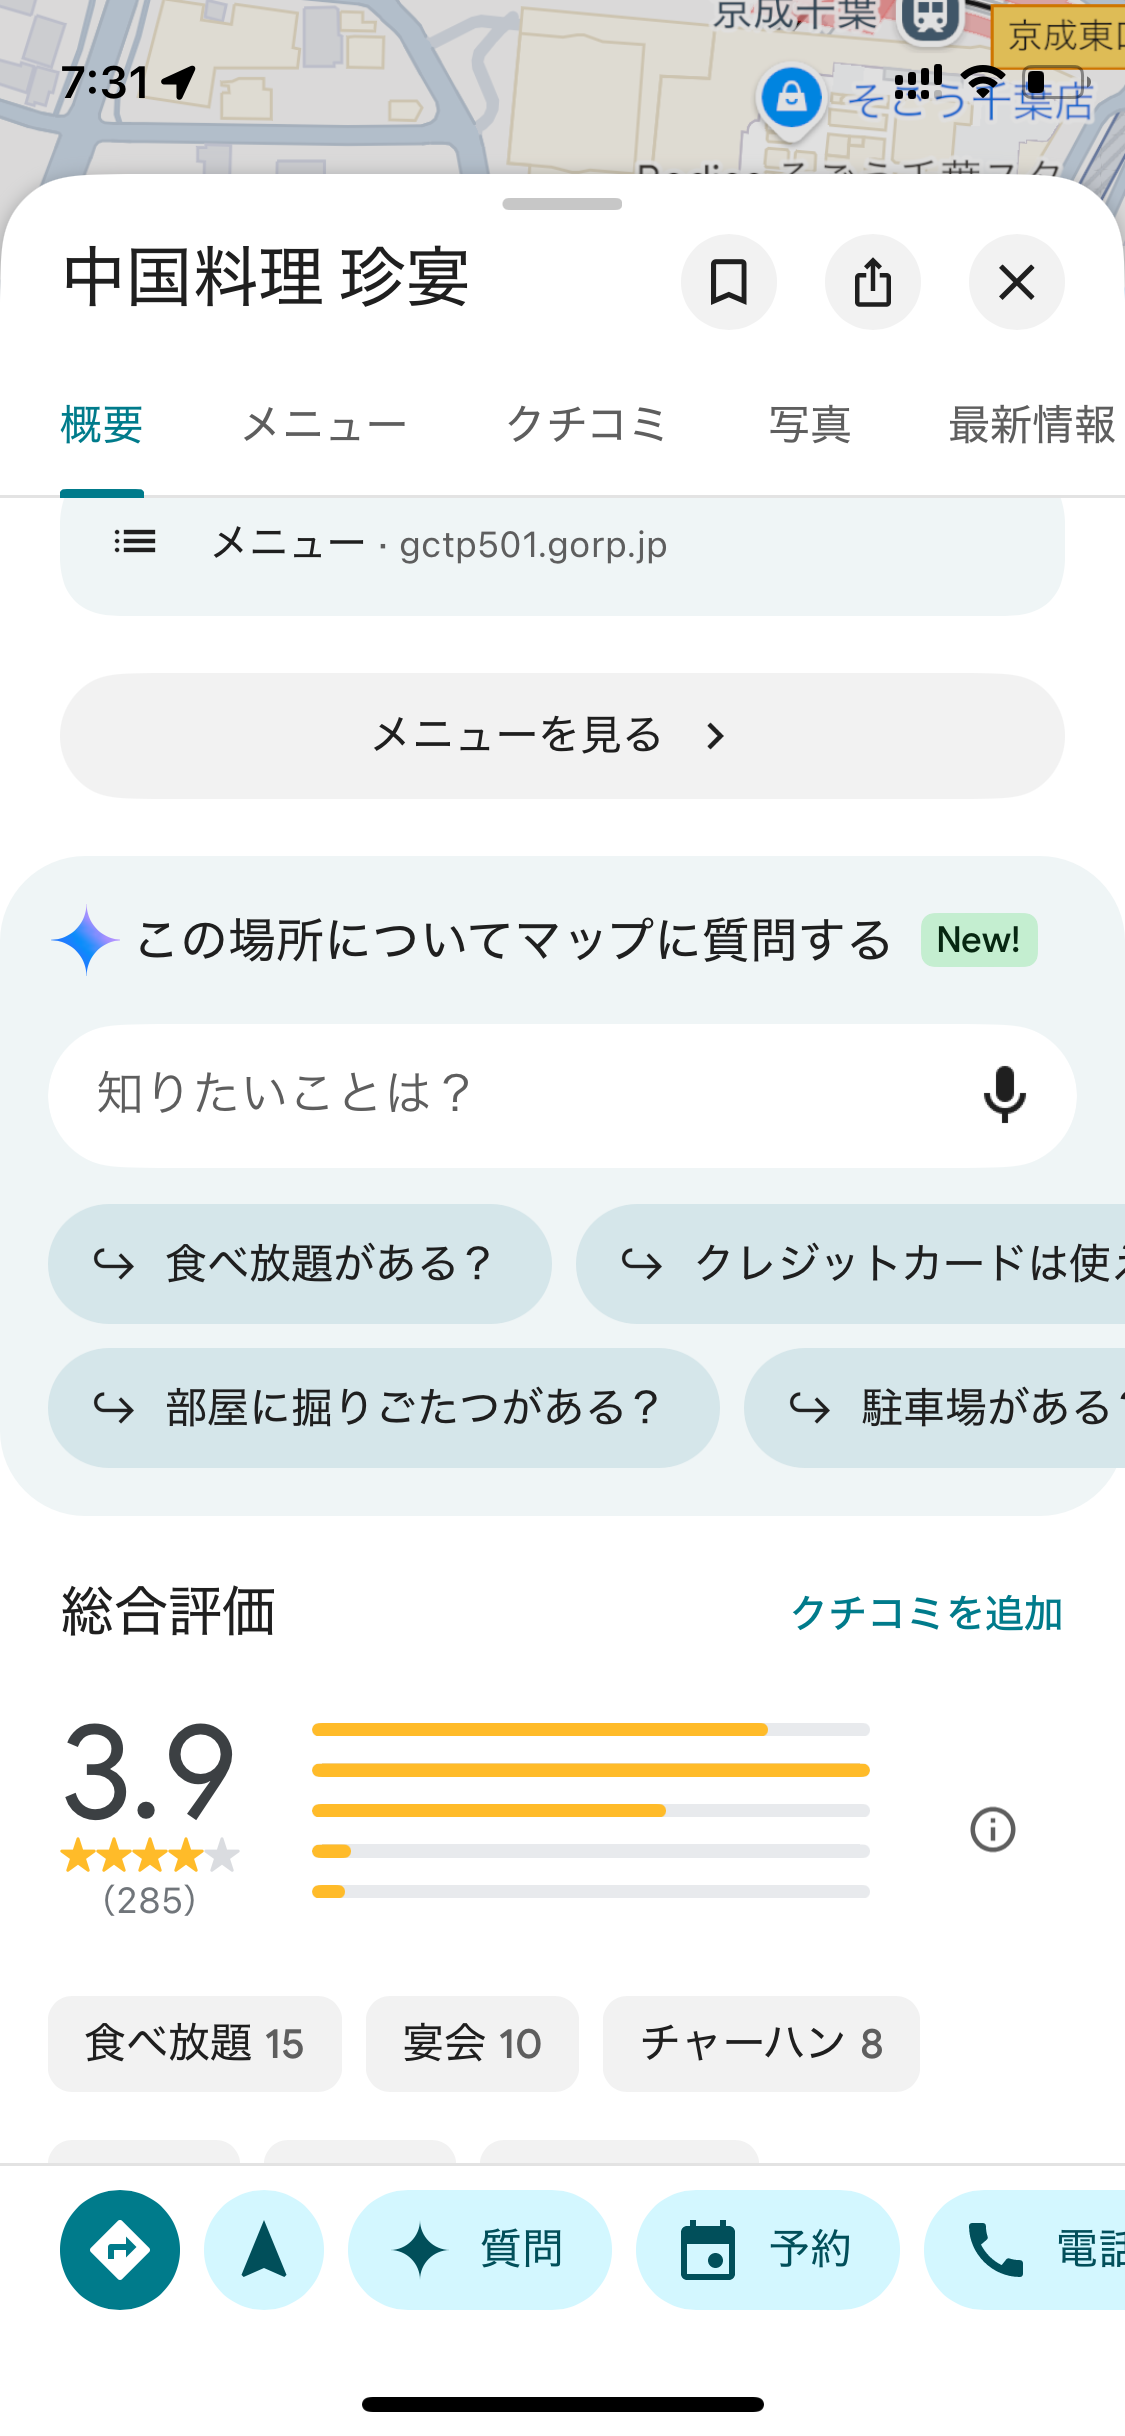
Task: Filter reviews by 宴会 10 chip
Action: (472, 2044)
